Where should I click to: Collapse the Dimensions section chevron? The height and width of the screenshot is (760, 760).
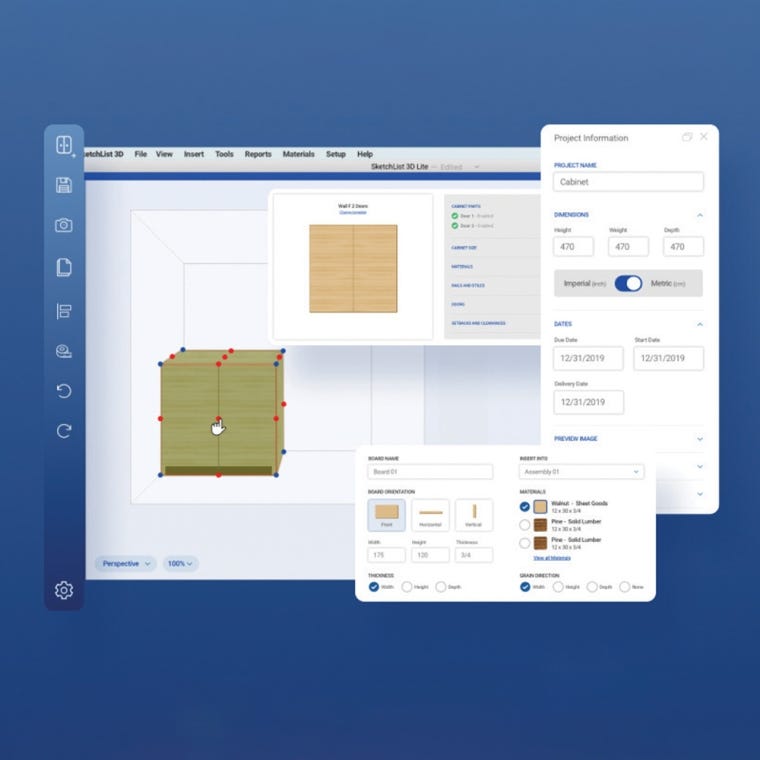pos(700,215)
